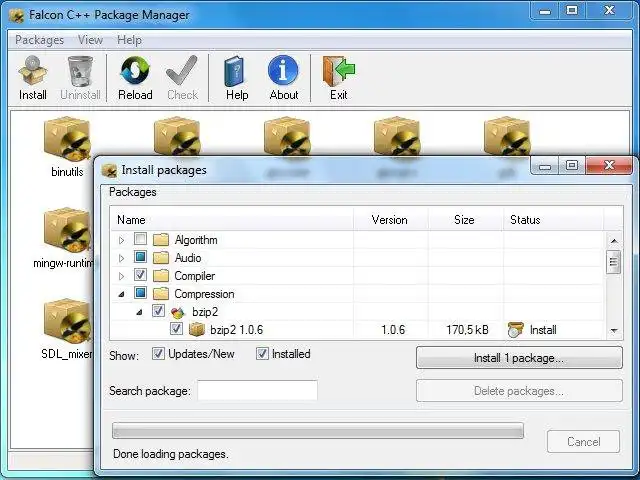Toggle the Installed show checkbox
Viewport: 640px width, 480px height.
point(262,353)
